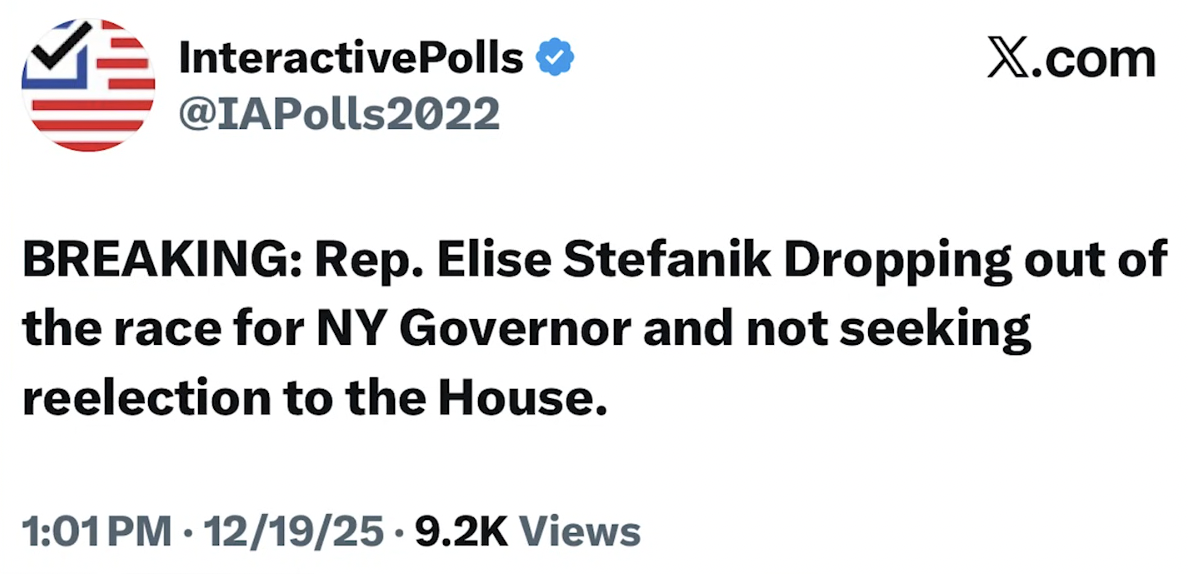The width and height of the screenshot is (1188, 574).
Task: Open the @IAPolls2022 handle
Action: 338,116
